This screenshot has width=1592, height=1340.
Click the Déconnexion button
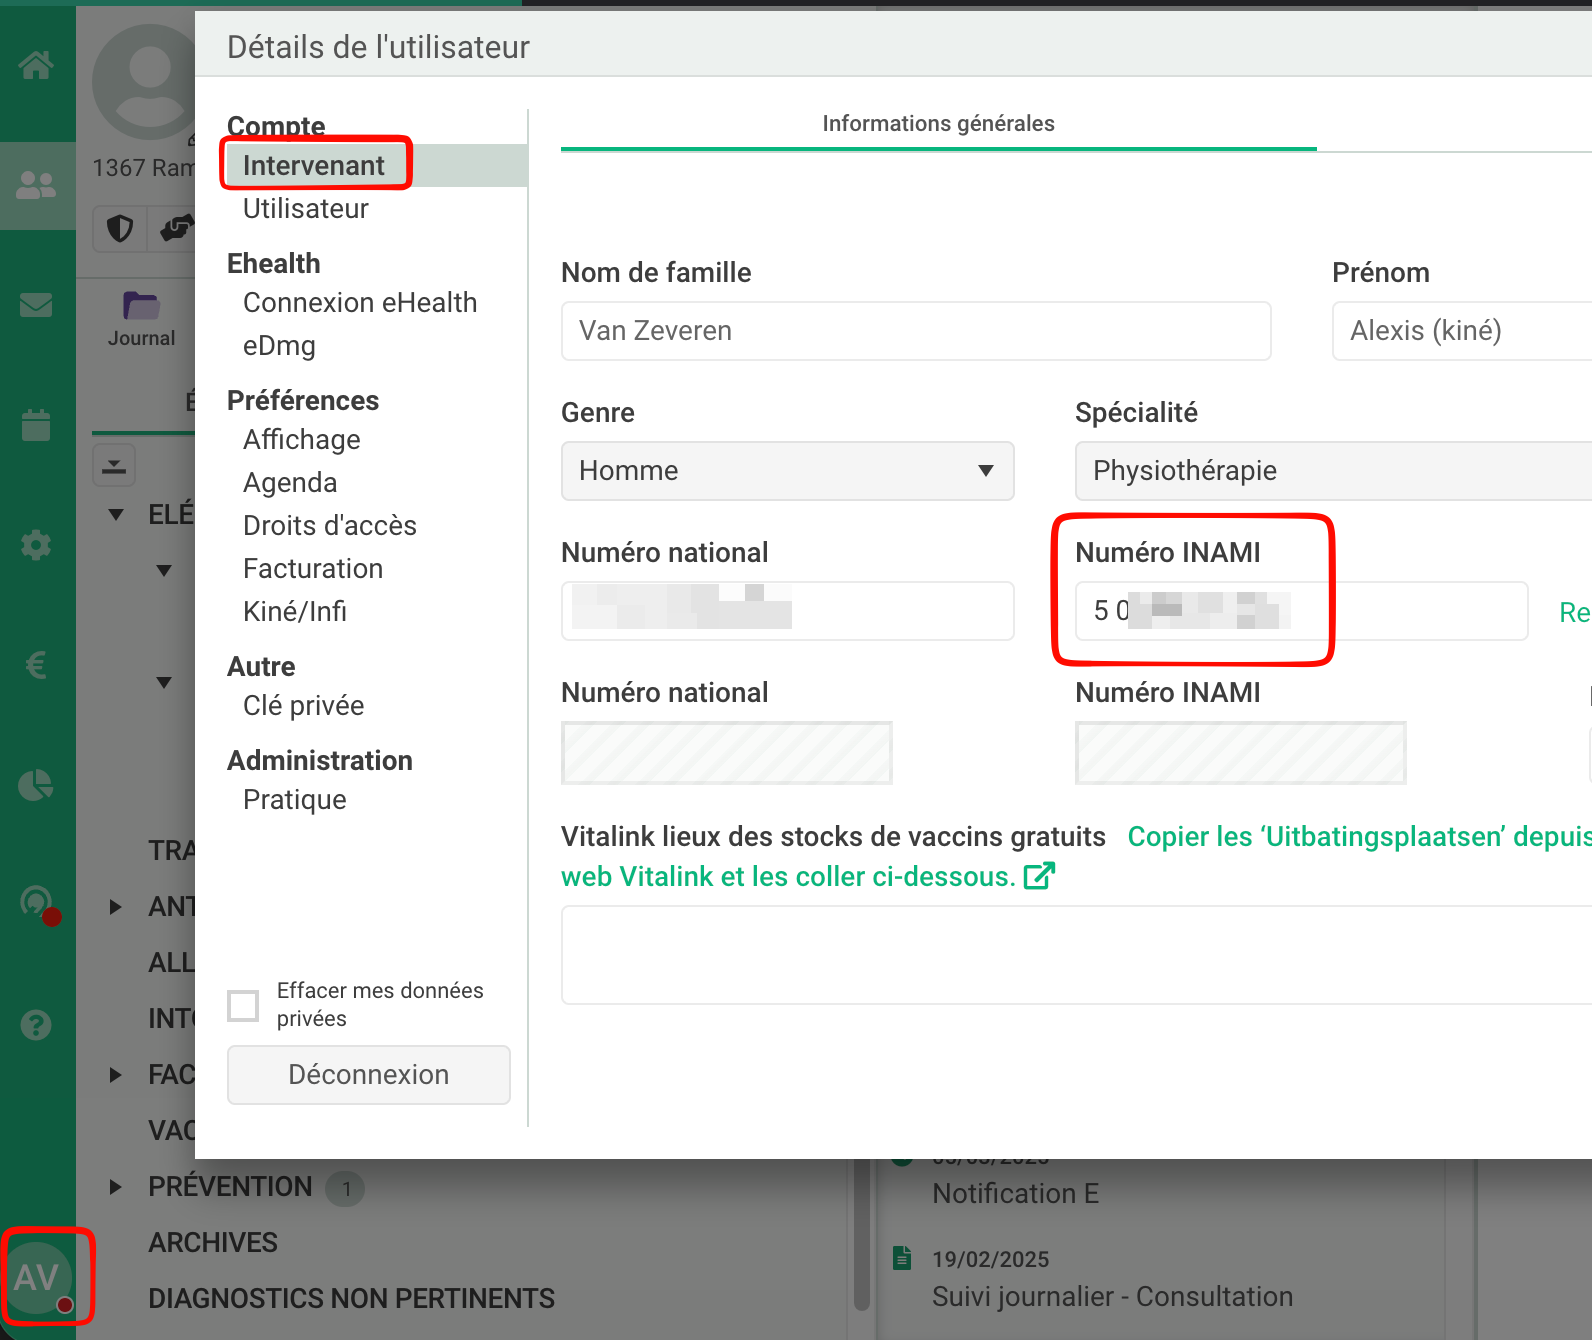[x=368, y=1075]
